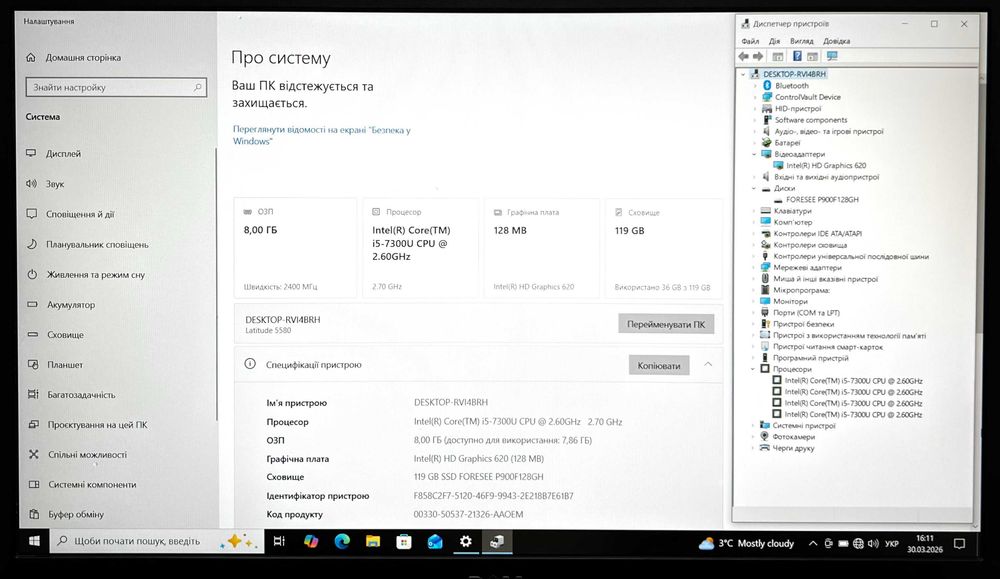Viewport: 1000px width, 579px height.
Task: Open Microsoft Store from the taskbar
Action: coord(404,541)
